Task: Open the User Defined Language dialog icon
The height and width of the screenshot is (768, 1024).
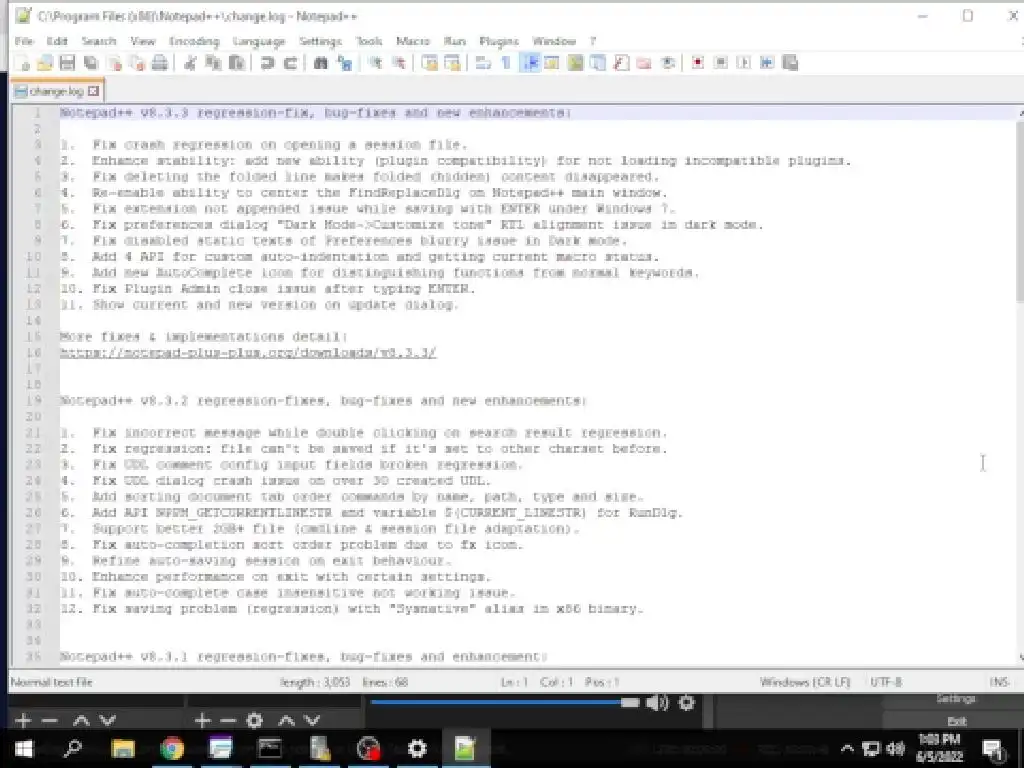Action: (x=552, y=63)
